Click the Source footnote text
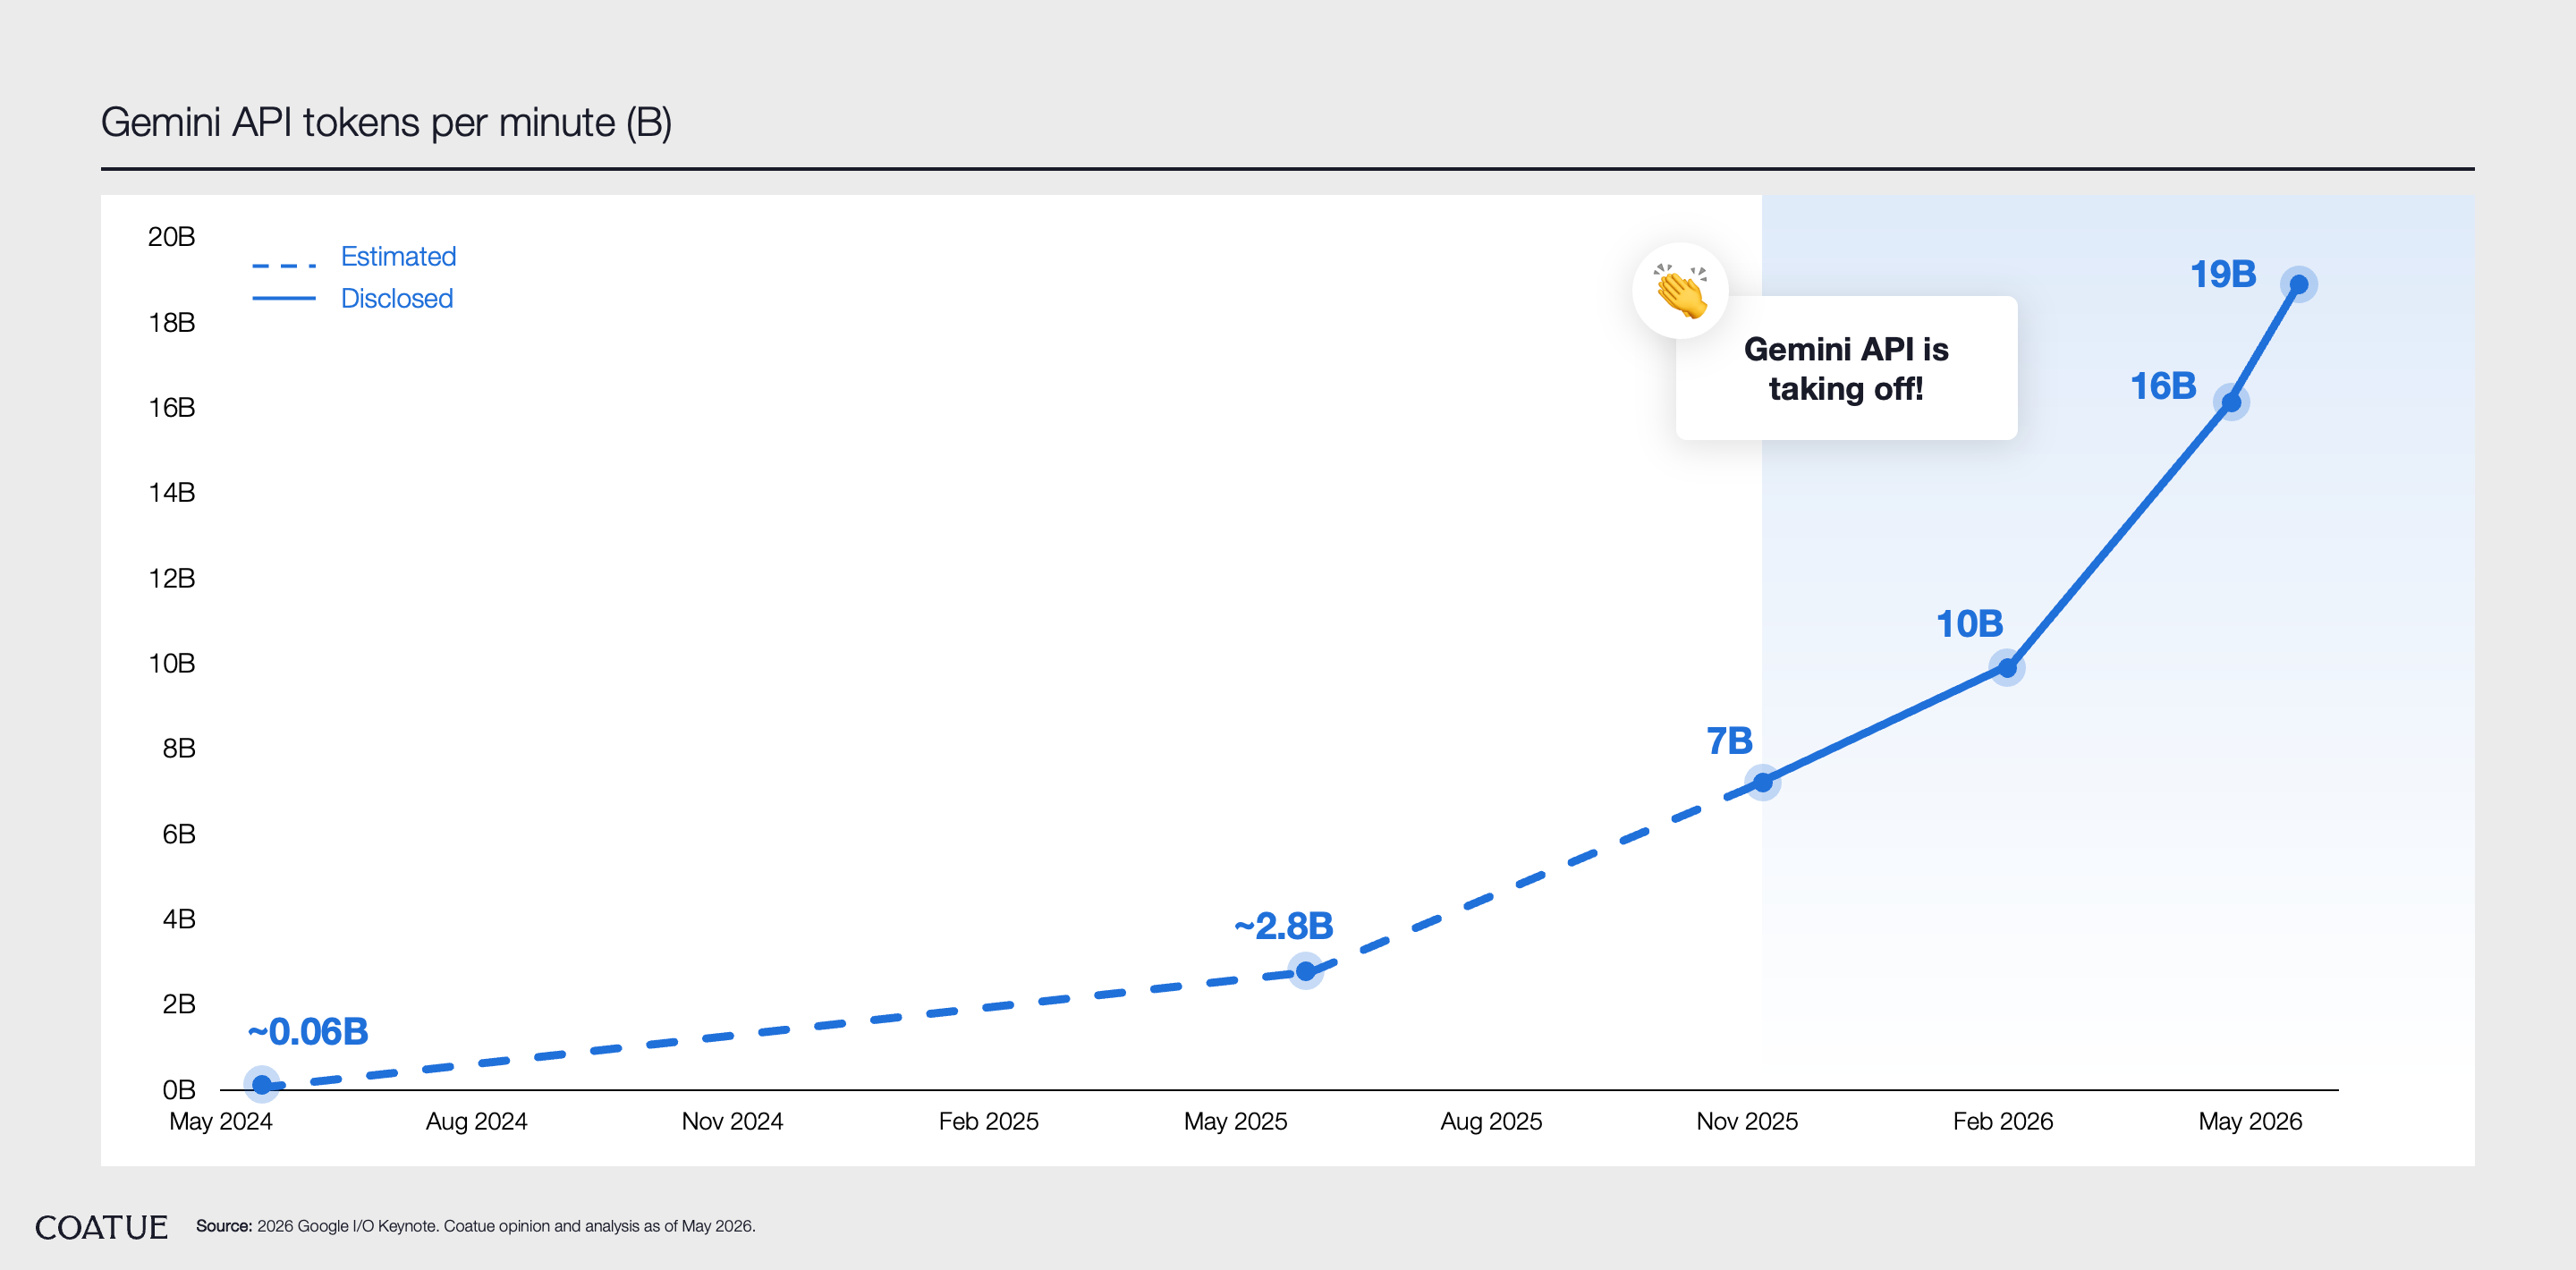This screenshot has height=1270, width=2576. point(476,1226)
